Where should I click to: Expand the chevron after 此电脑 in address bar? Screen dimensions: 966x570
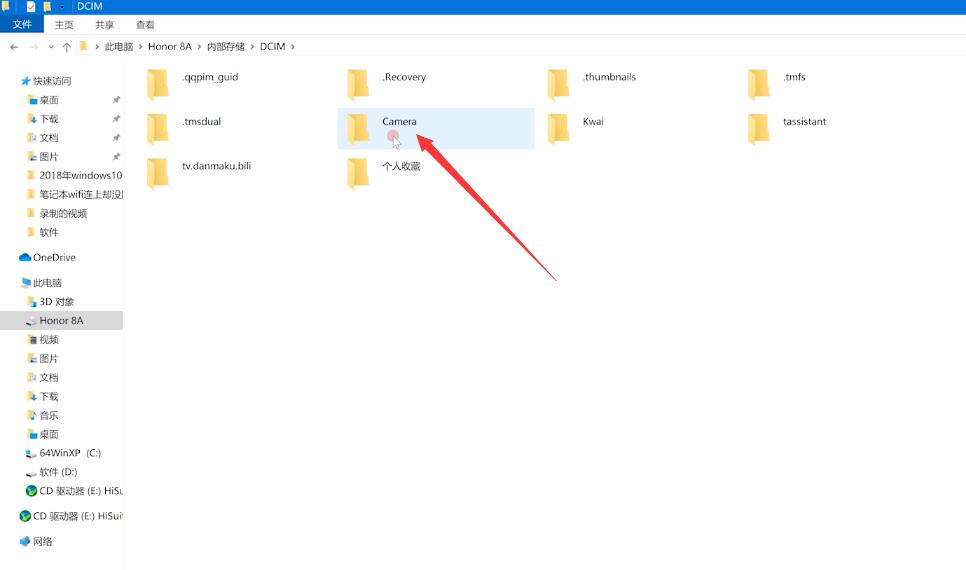tap(140, 47)
